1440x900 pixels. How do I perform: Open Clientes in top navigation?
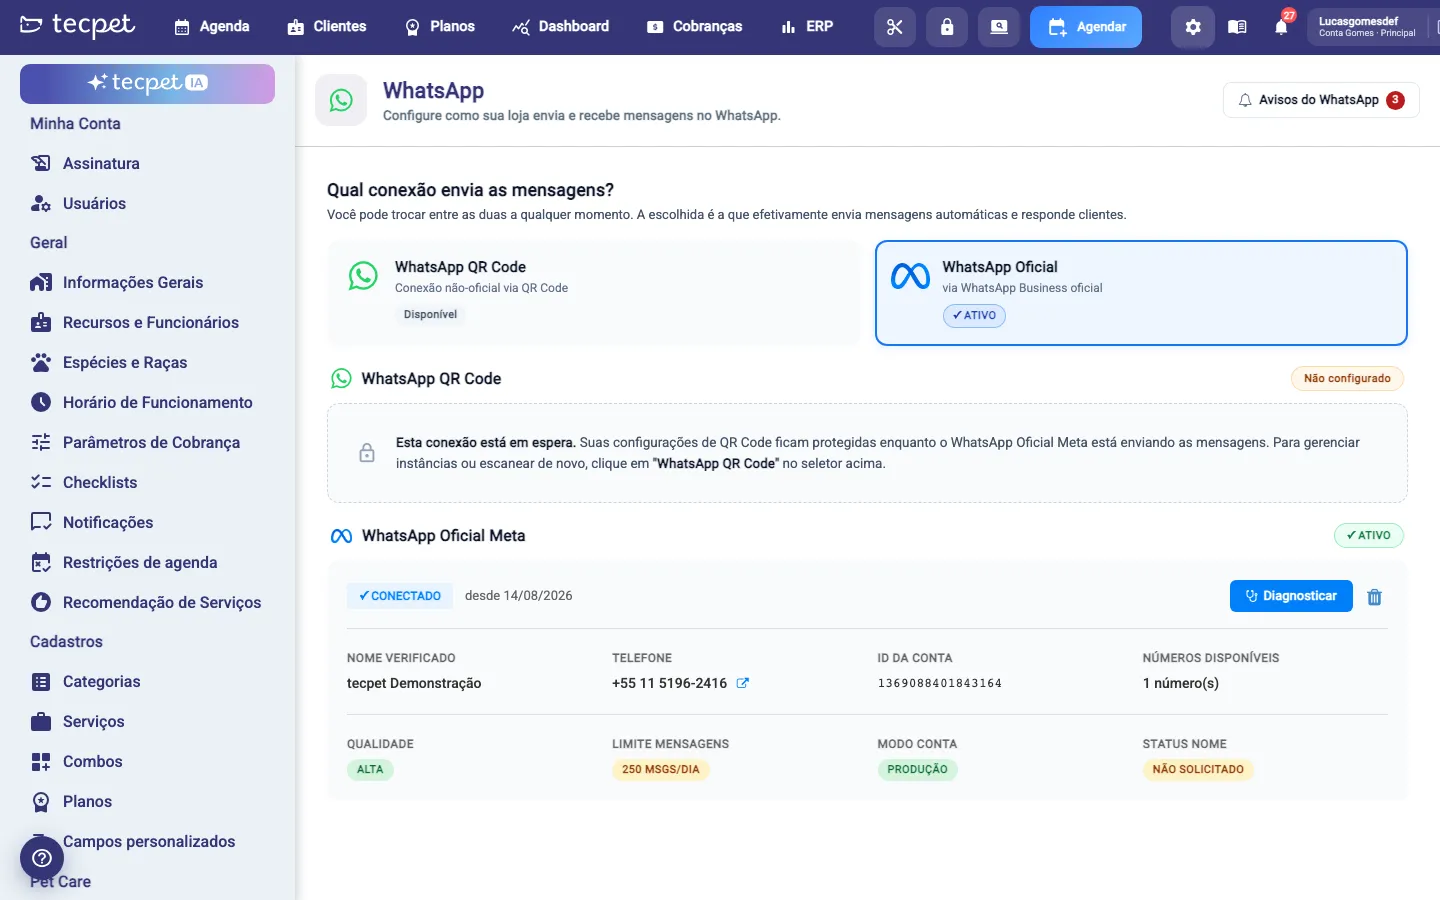click(x=327, y=27)
